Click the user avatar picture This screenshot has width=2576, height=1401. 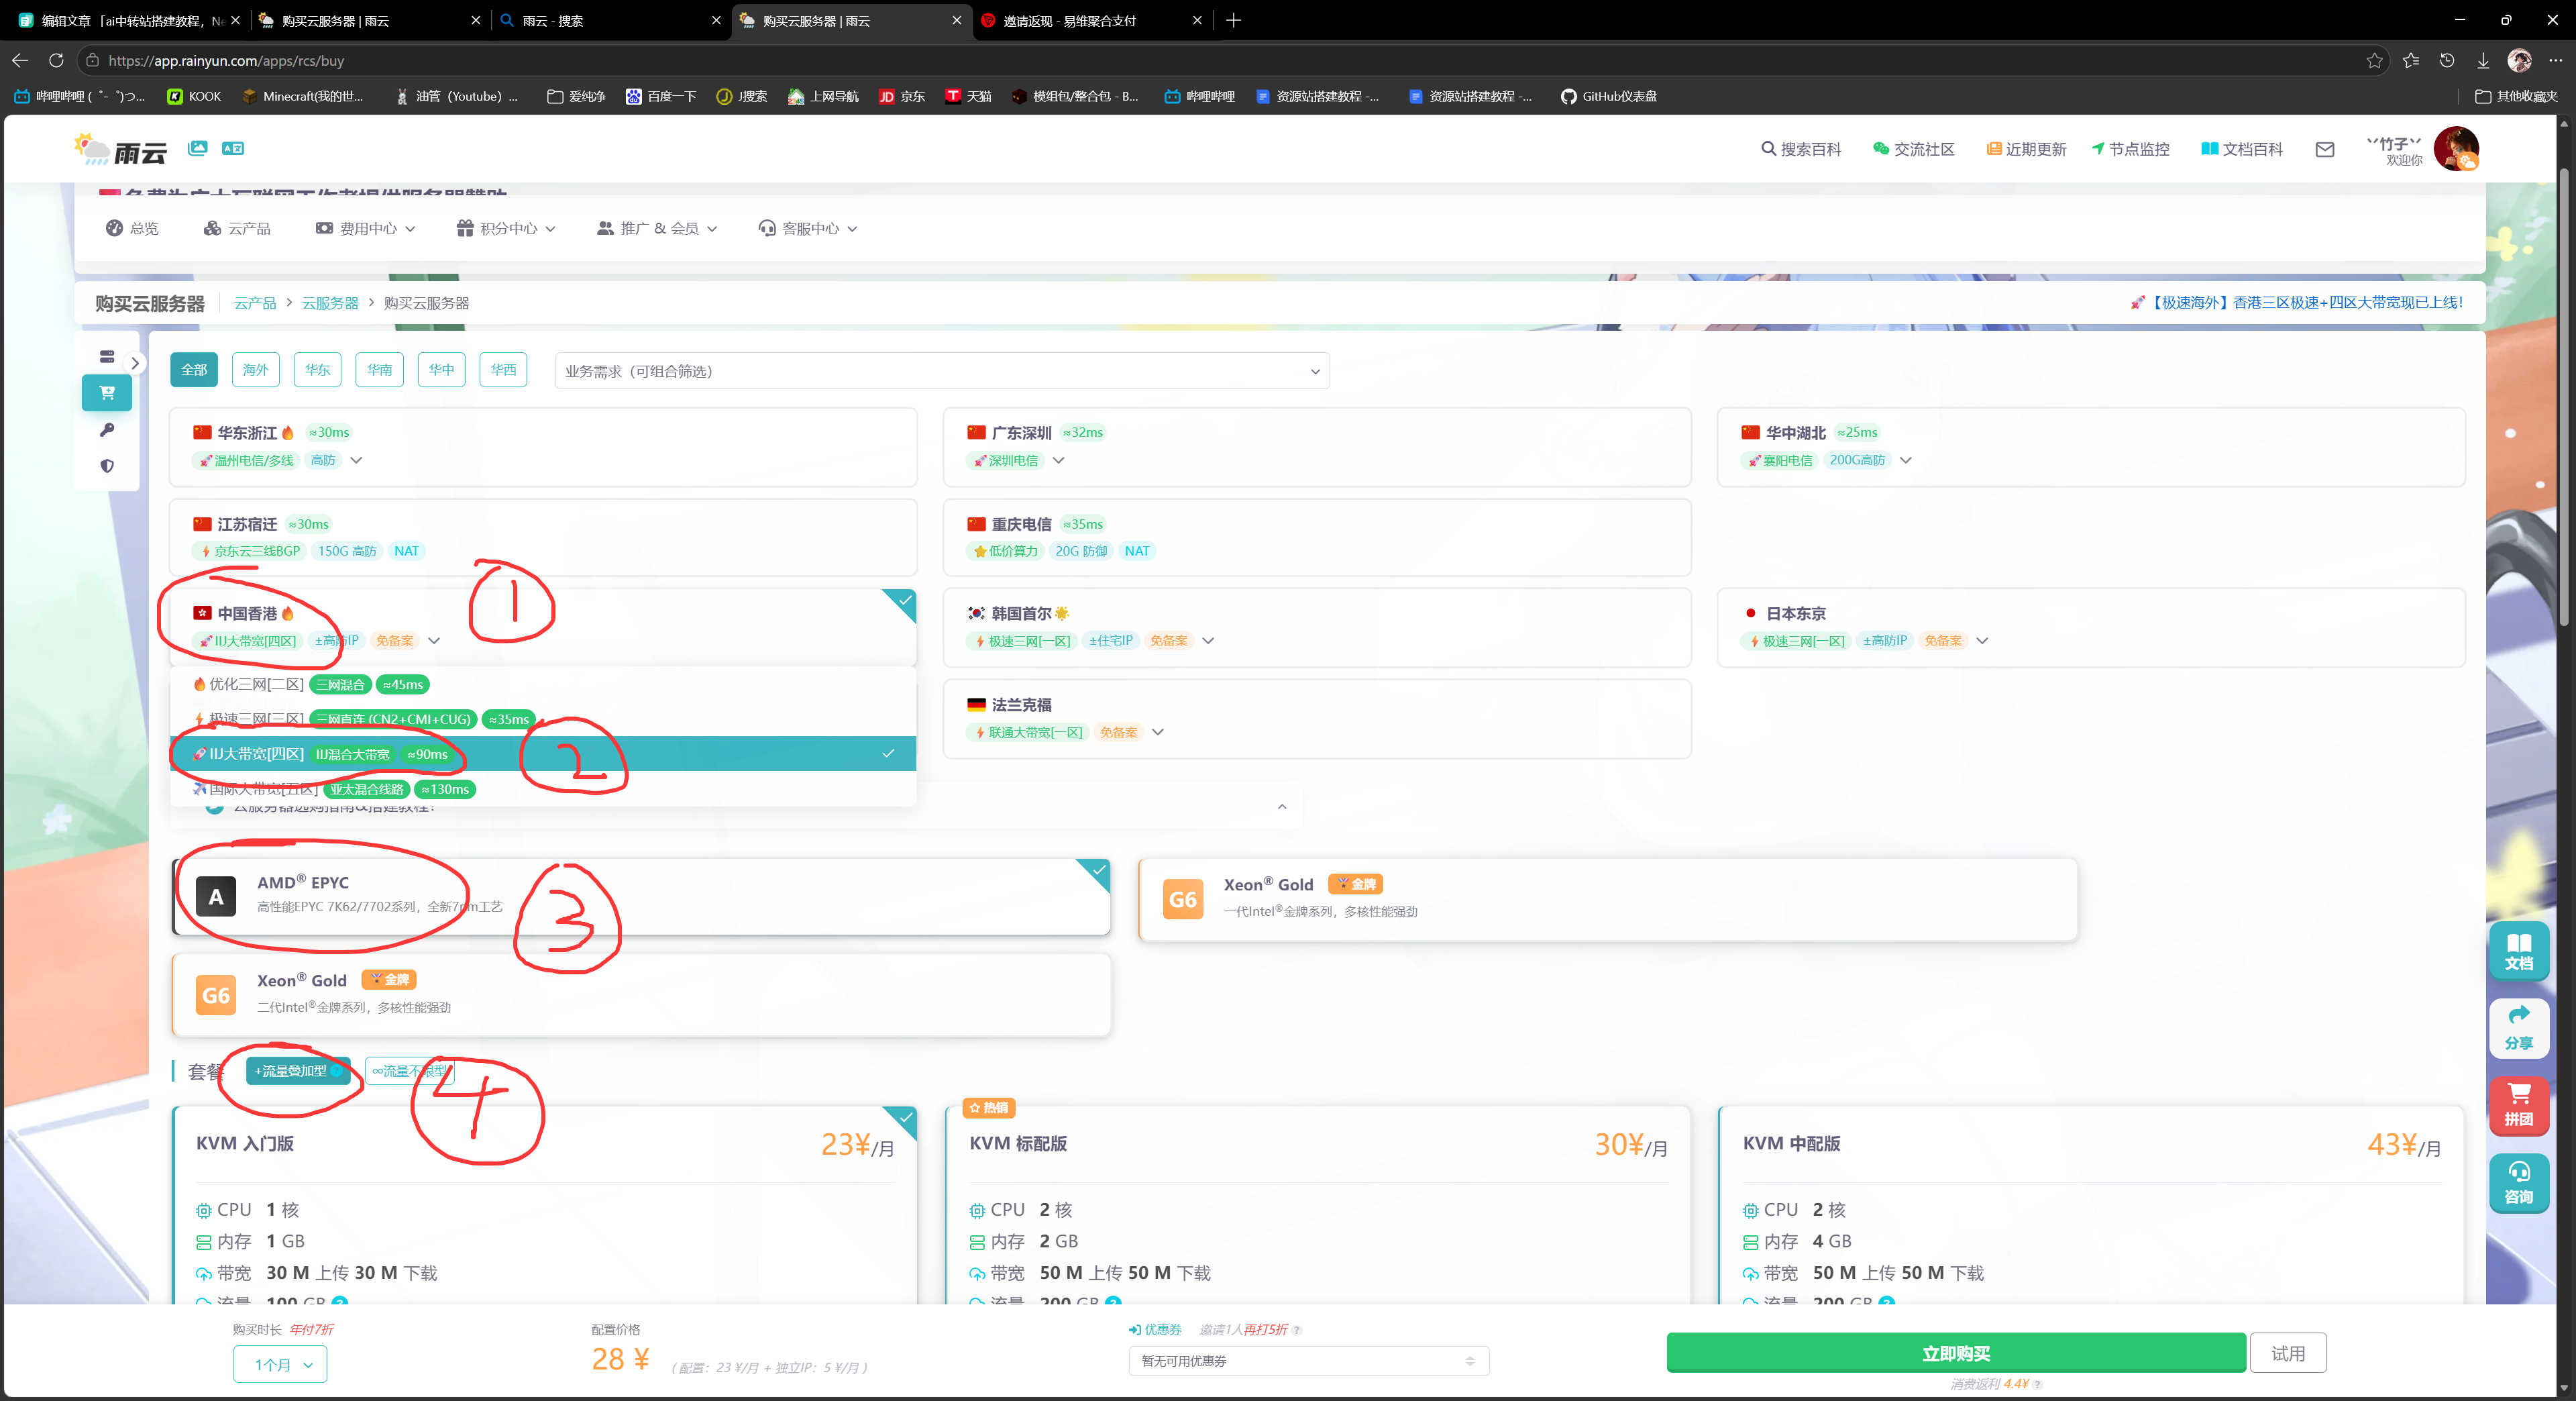[x=2456, y=149]
